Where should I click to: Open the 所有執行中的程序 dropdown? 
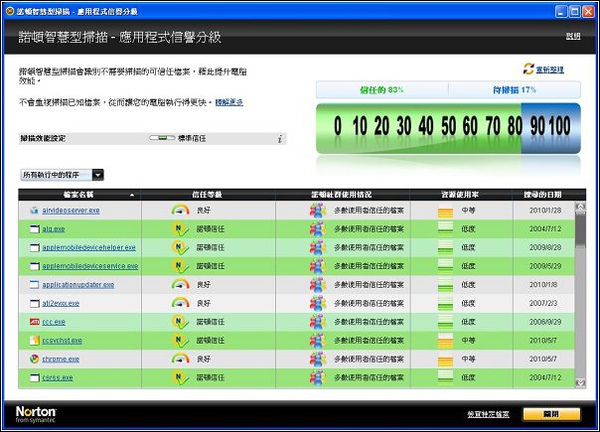62,174
